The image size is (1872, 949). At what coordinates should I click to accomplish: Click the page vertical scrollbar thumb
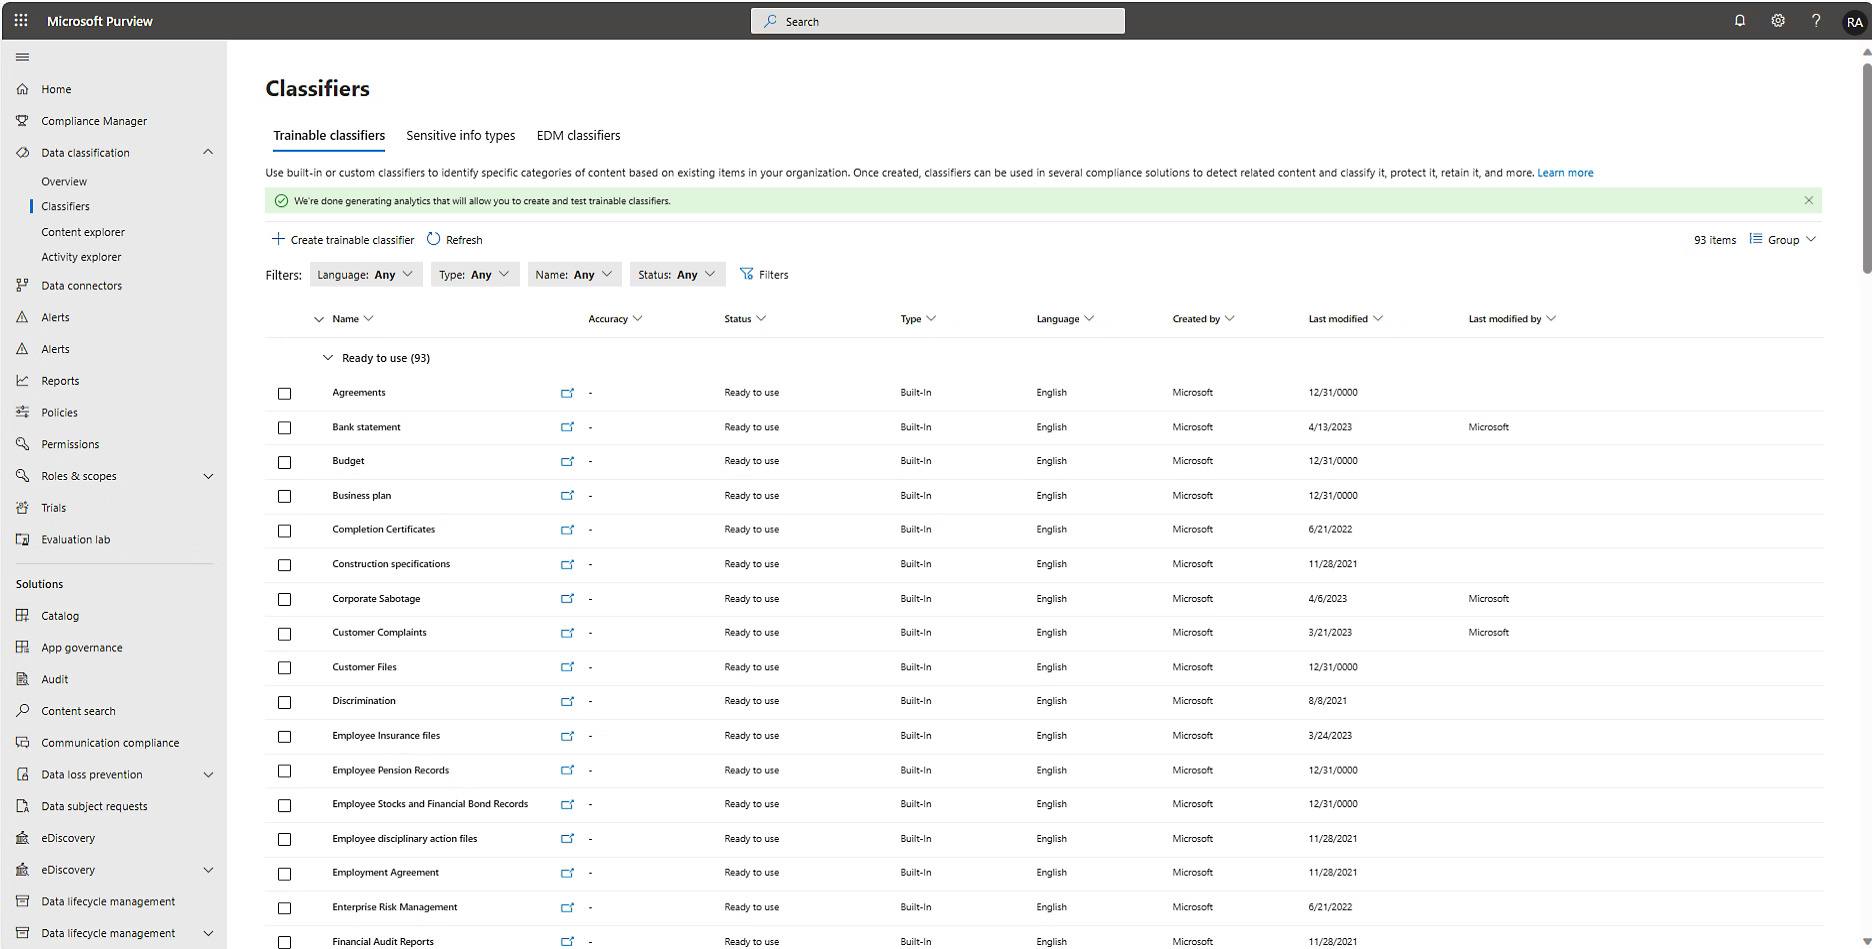[x=1866, y=168]
